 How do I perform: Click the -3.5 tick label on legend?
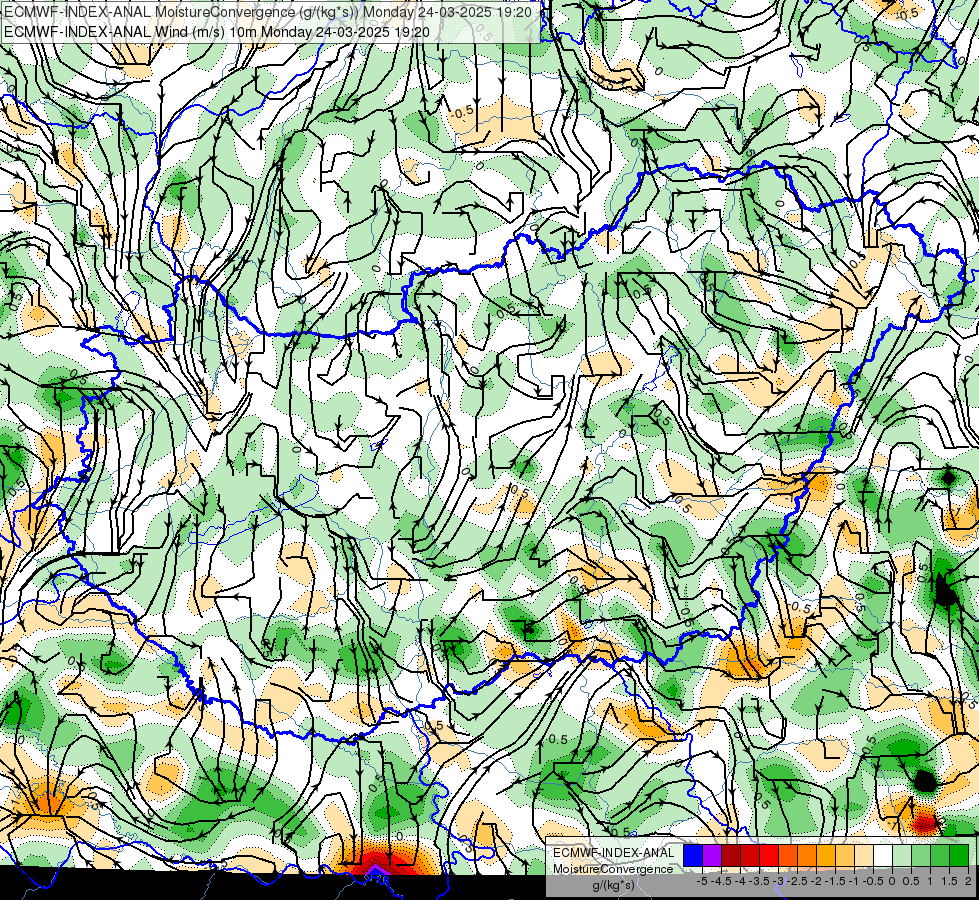pyautogui.click(x=759, y=881)
